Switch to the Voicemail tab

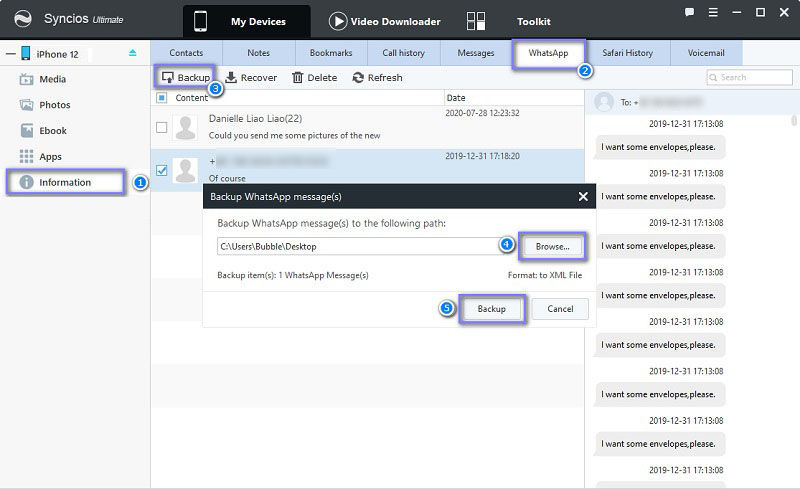tap(706, 53)
